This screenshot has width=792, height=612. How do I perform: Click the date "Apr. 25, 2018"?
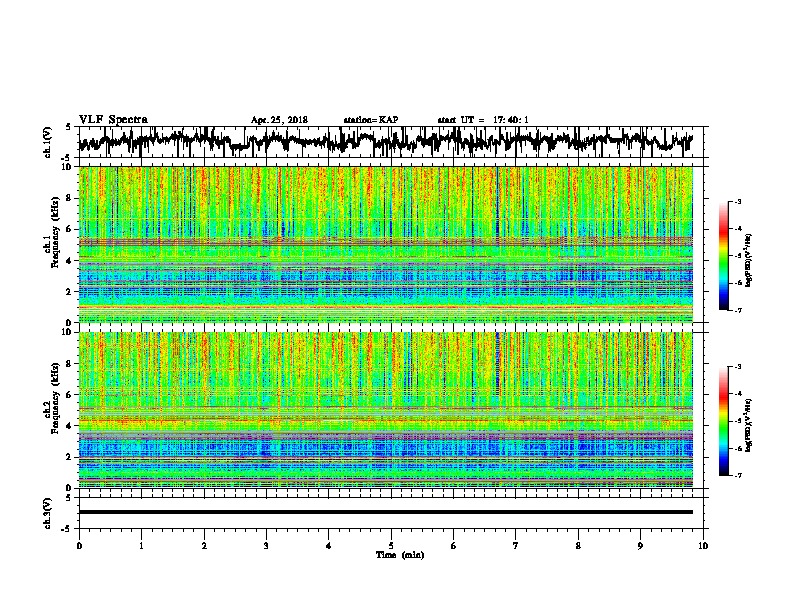click(279, 120)
